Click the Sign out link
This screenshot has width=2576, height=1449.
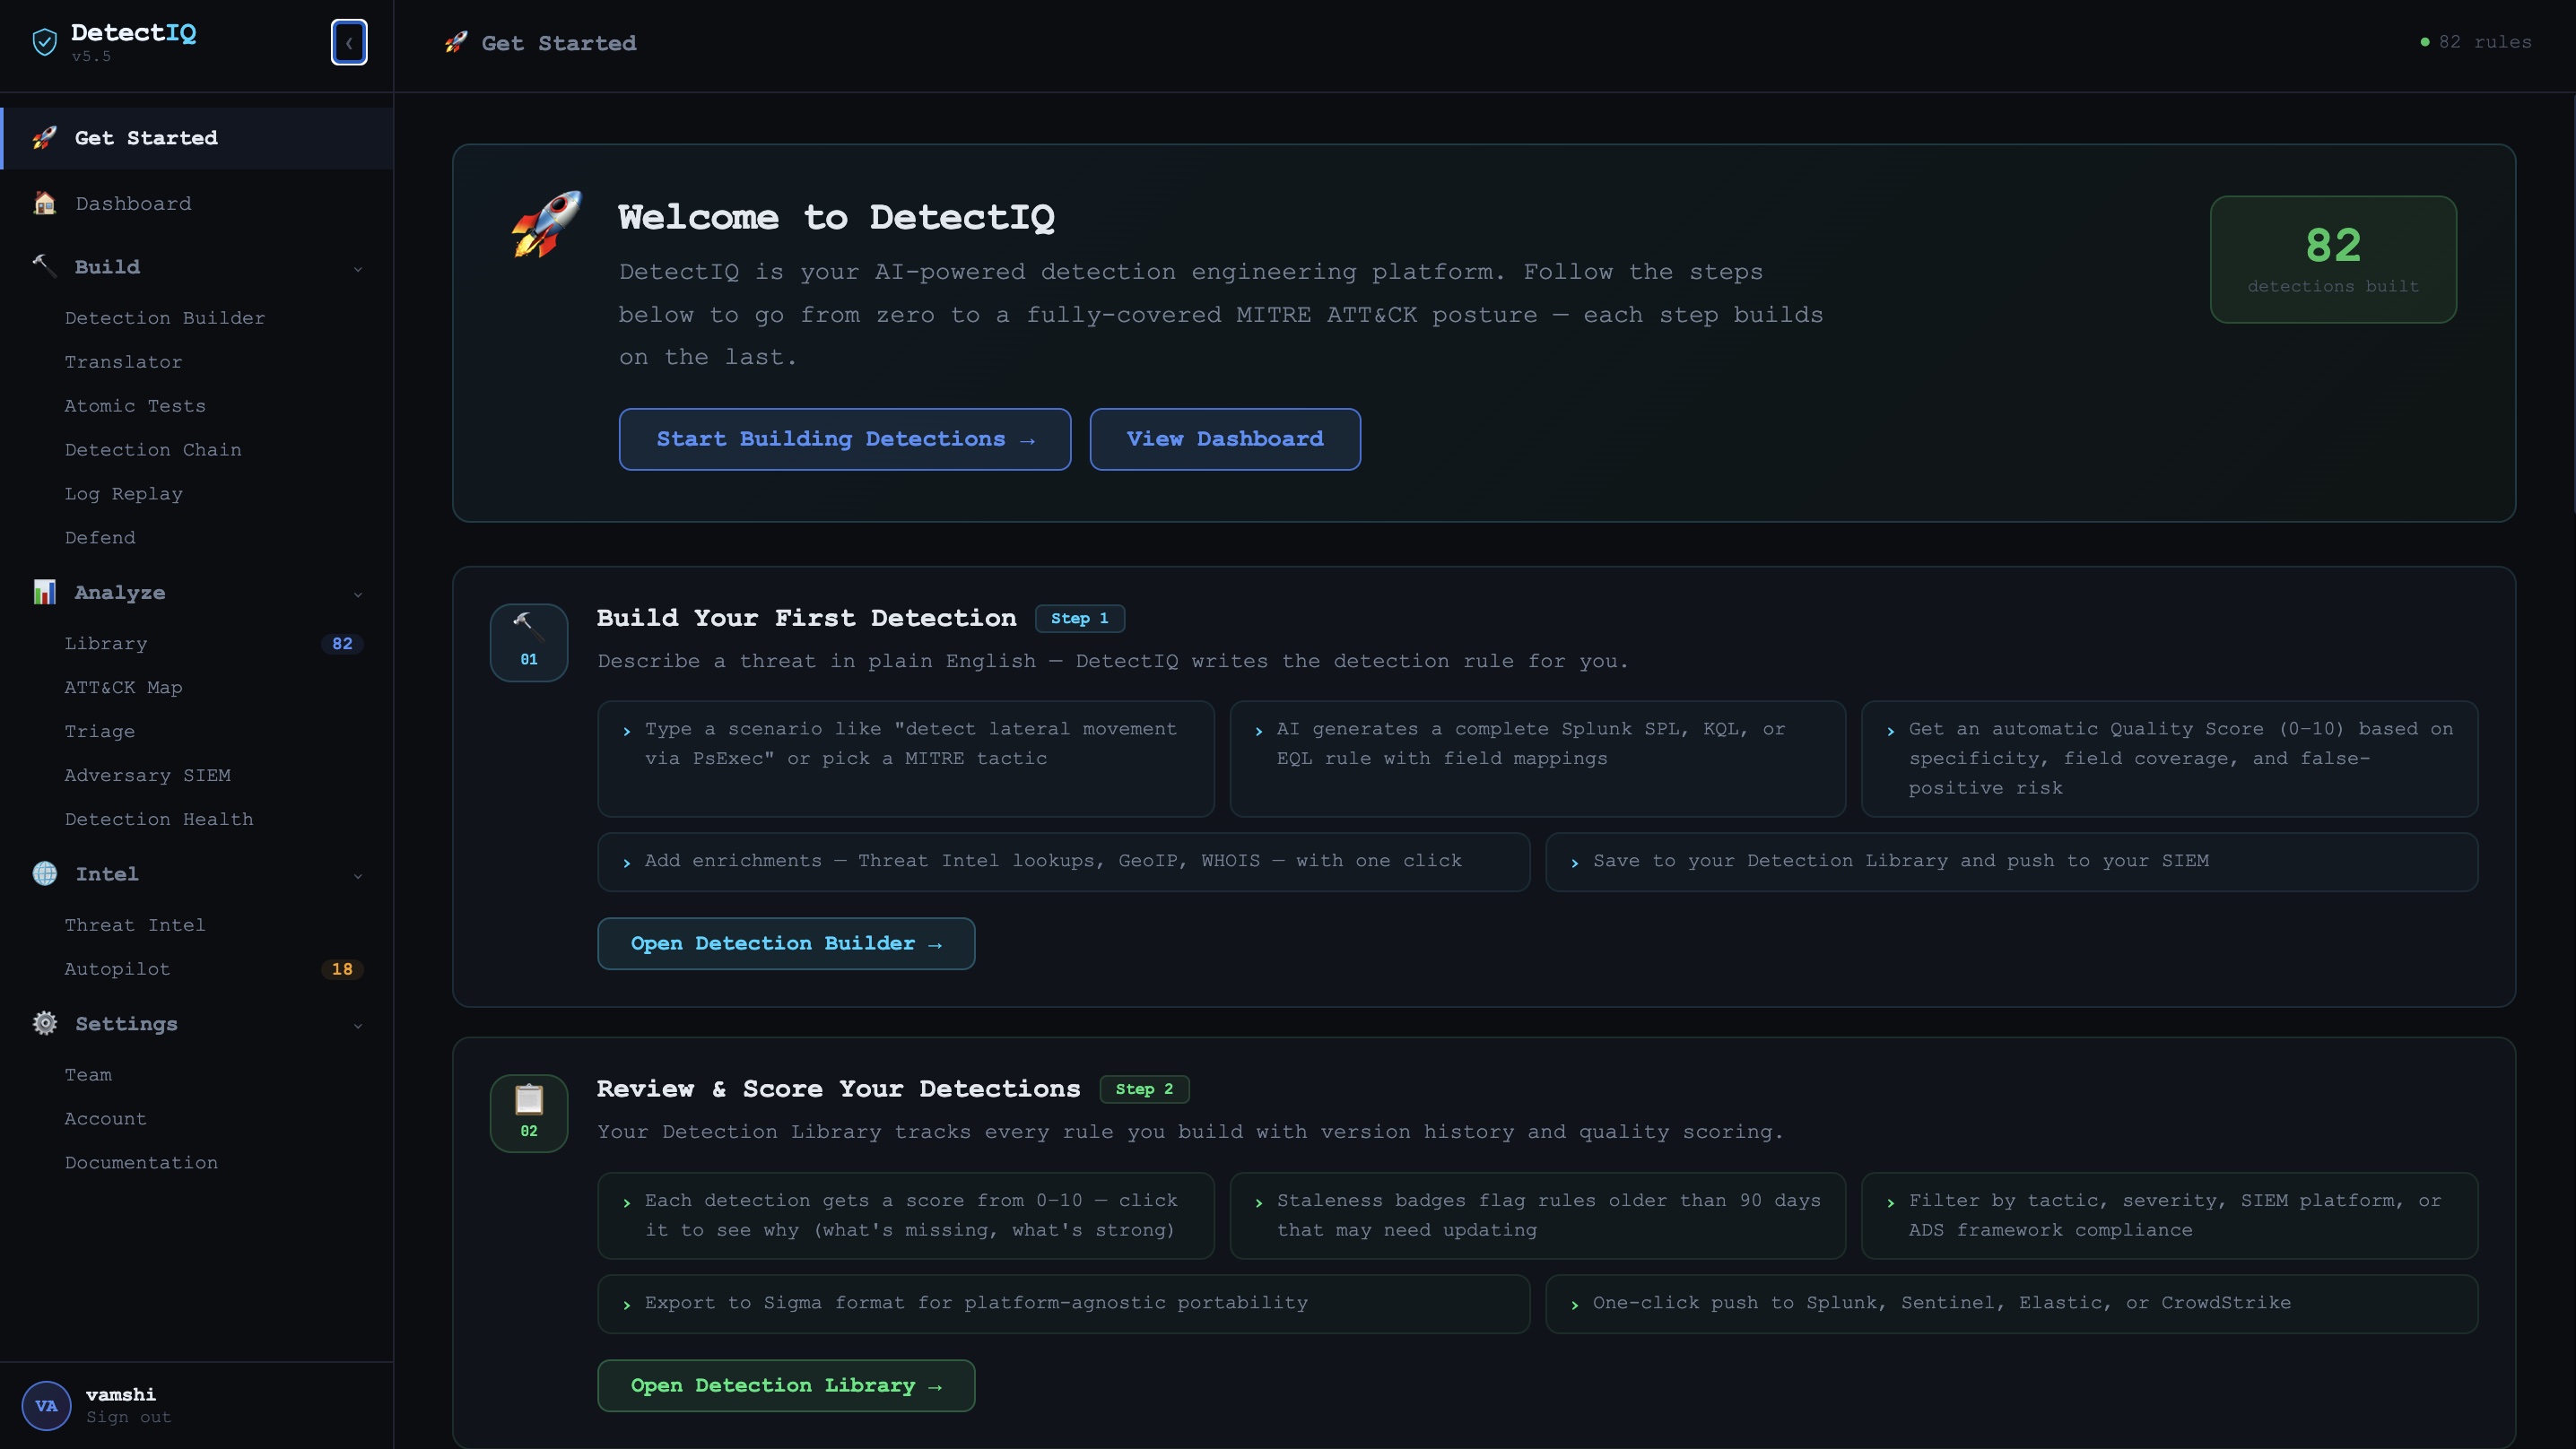click(x=128, y=1417)
